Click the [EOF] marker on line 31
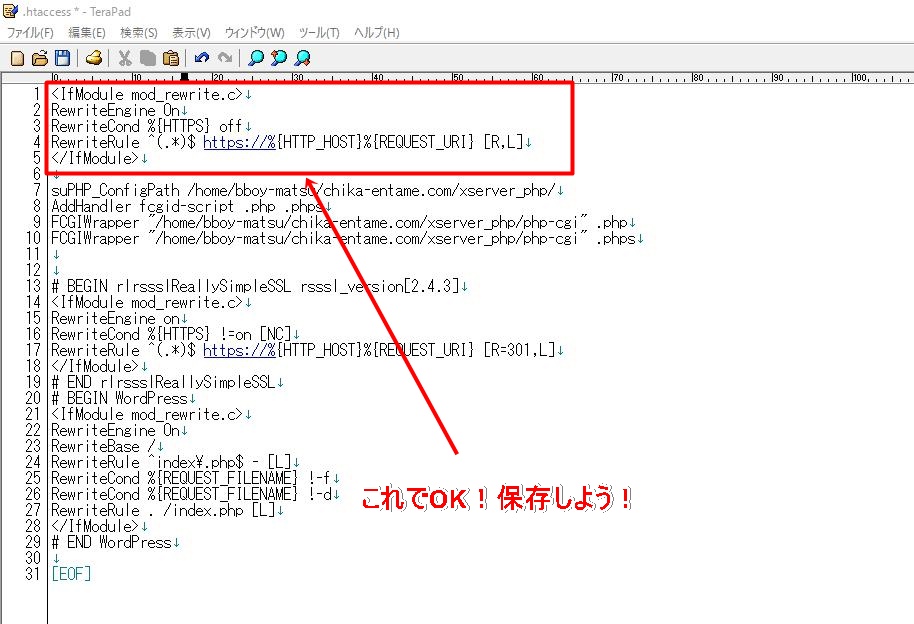The height and width of the screenshot is (624, 914). 71,574
